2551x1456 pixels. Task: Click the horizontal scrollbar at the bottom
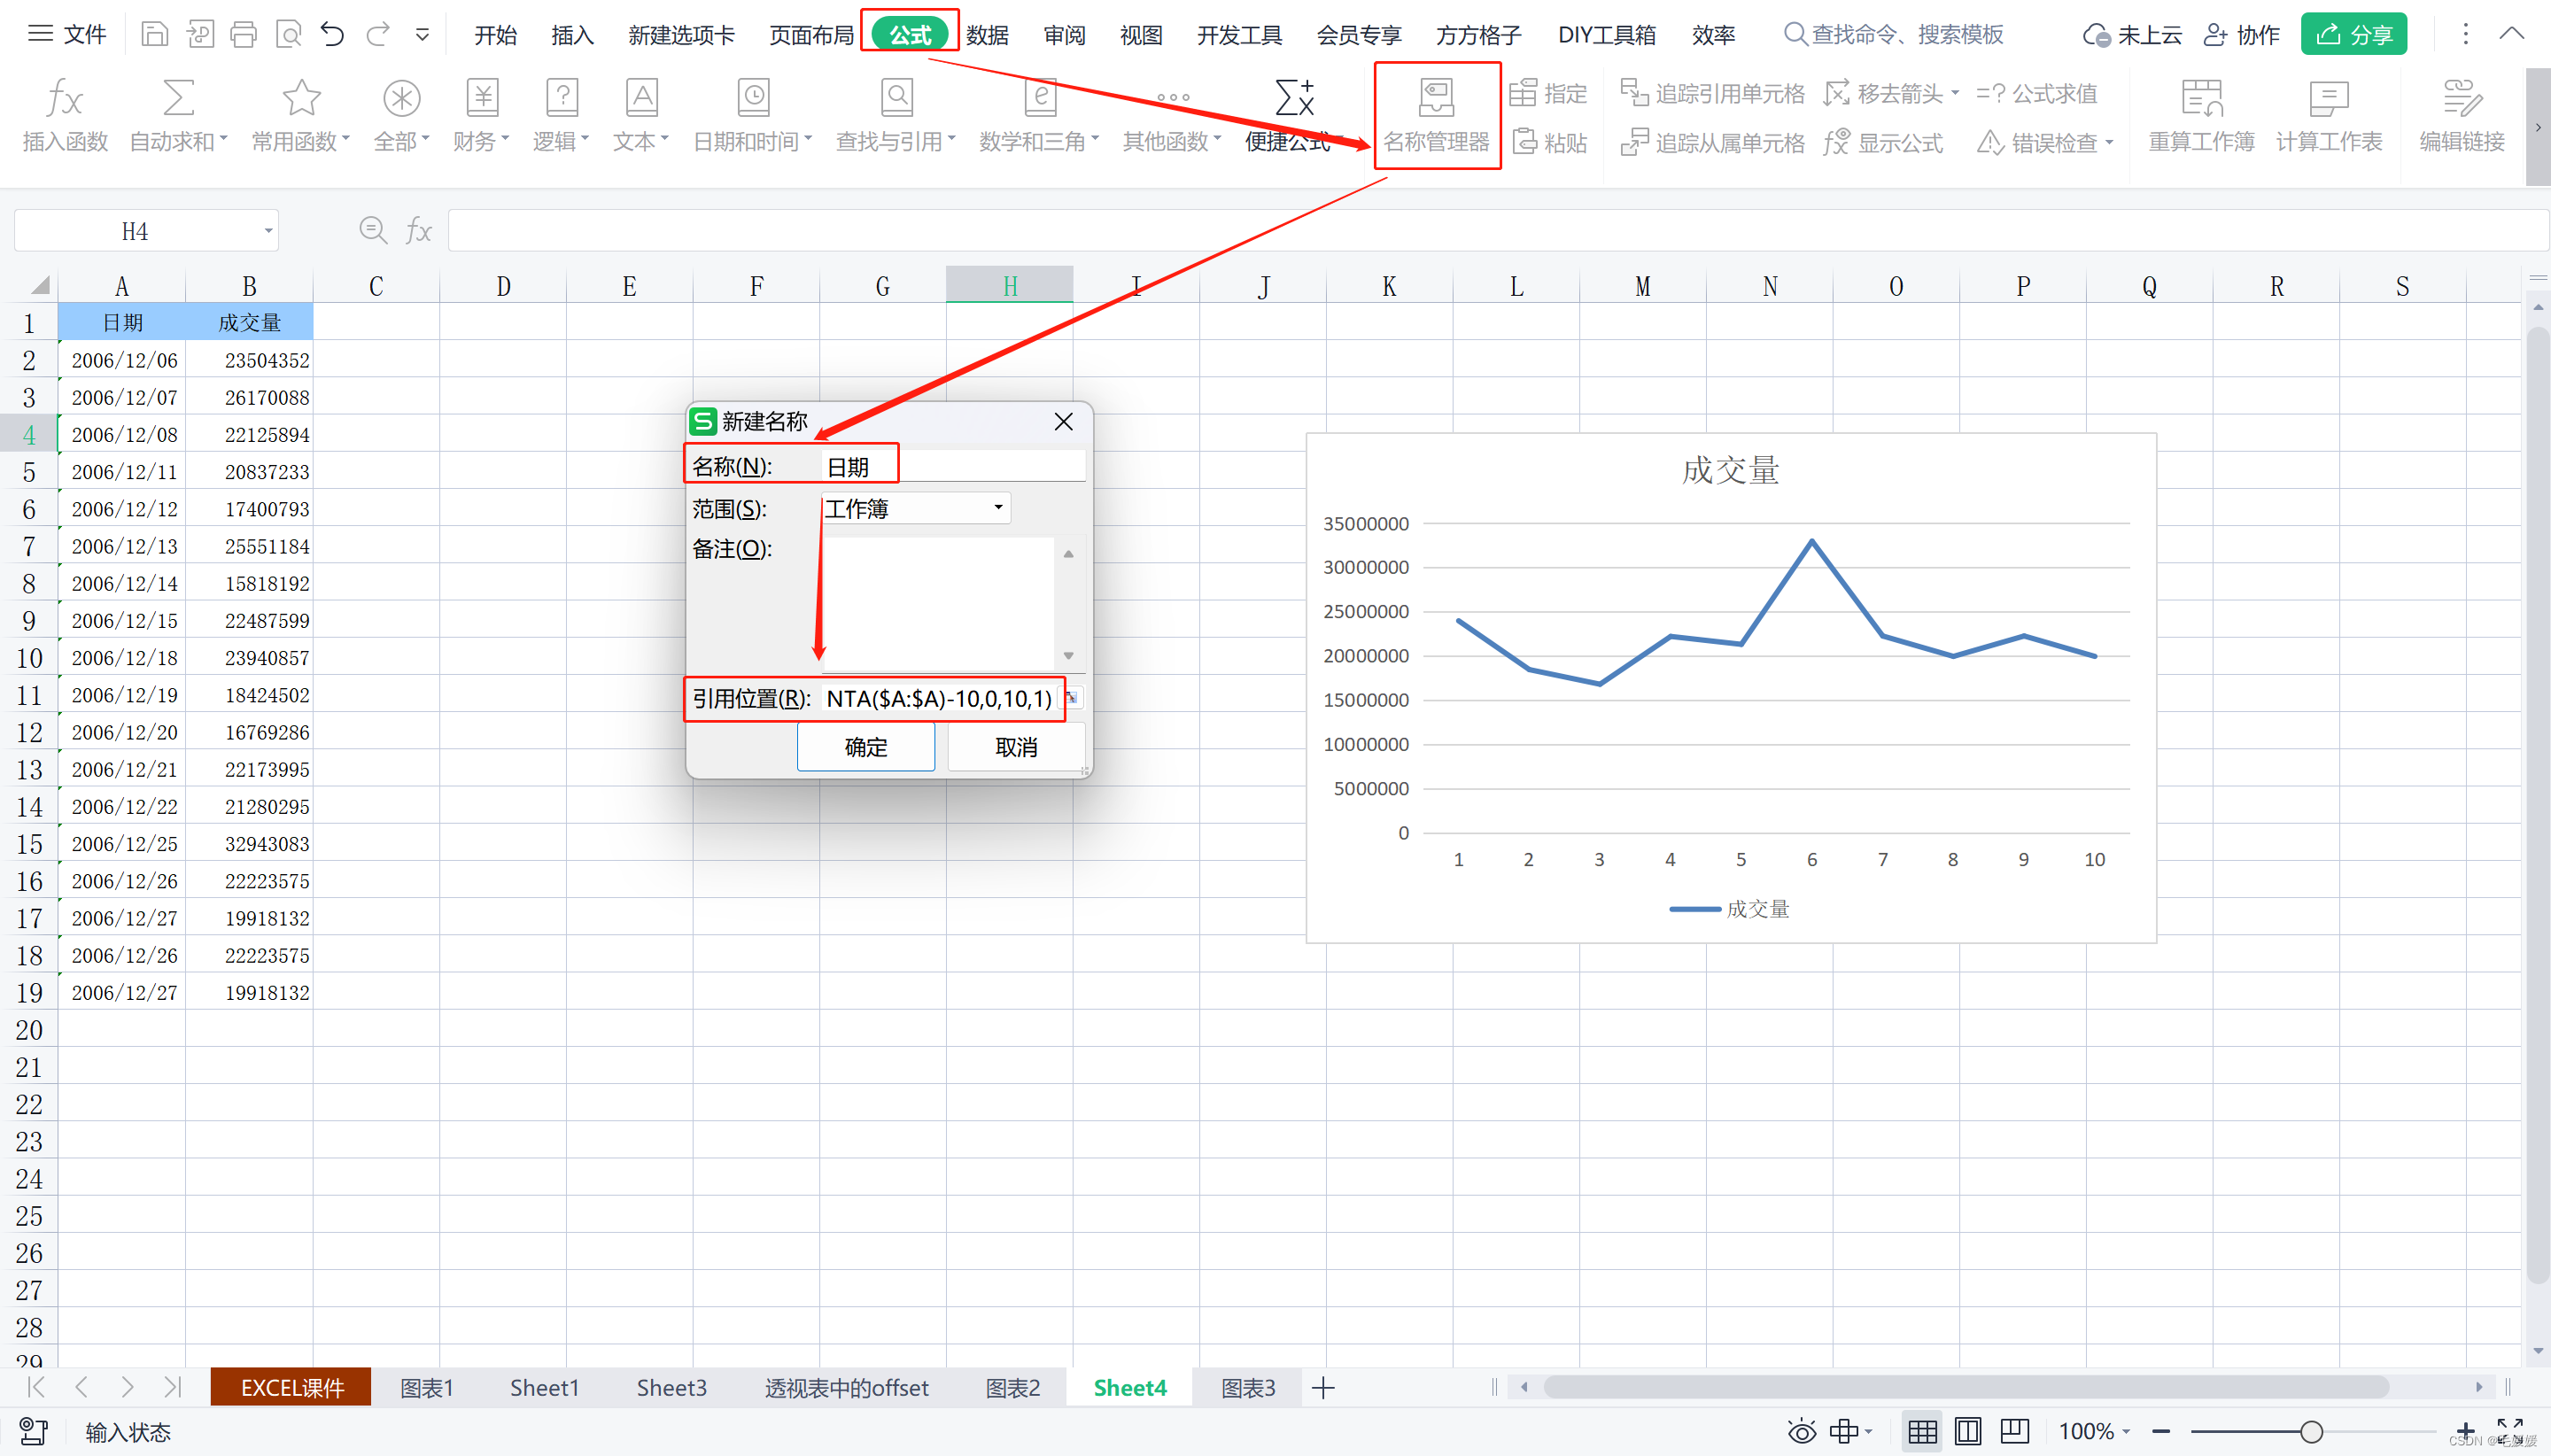(x=1966, y=1387)
